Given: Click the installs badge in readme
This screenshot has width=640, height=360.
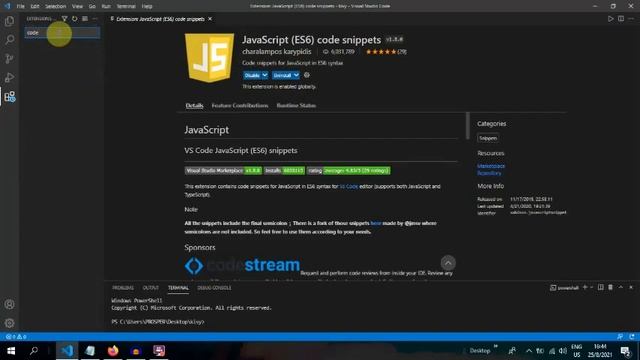Looking at the screenshot, I should coord(284,171).
